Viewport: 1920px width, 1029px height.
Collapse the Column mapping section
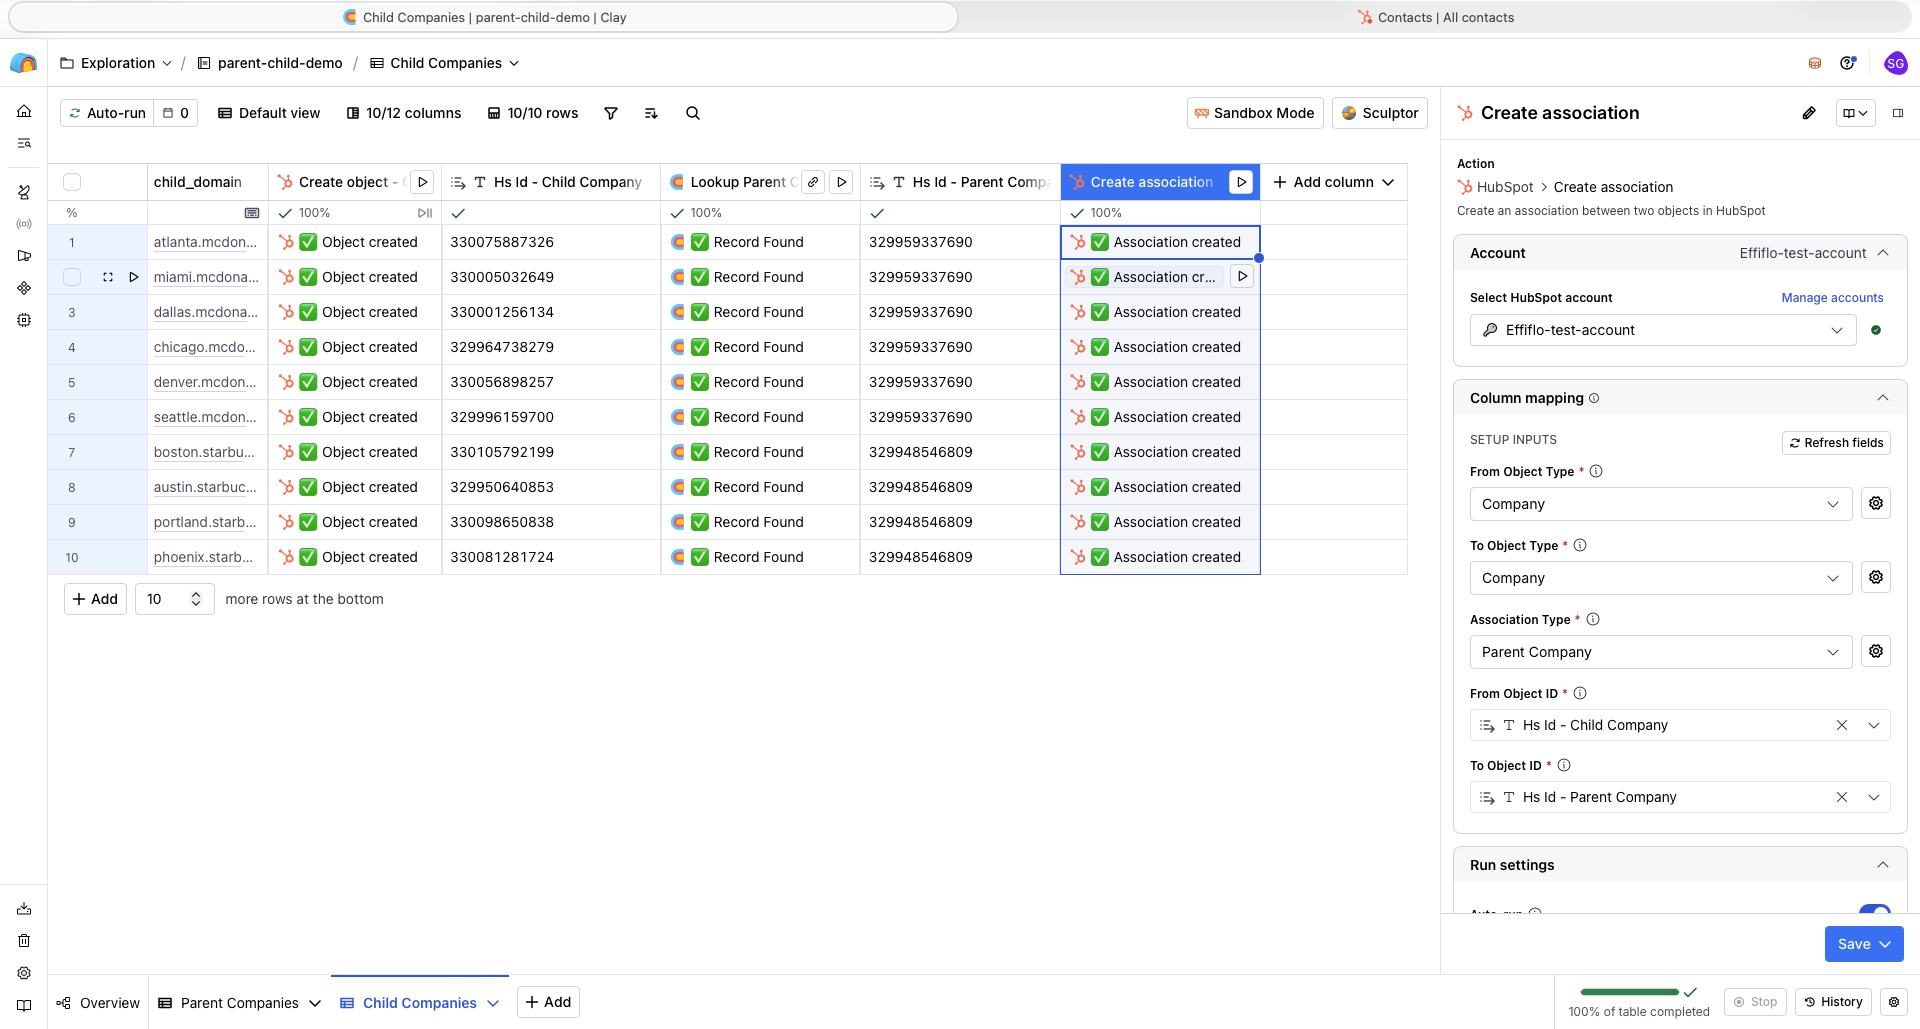(1883, 398)
